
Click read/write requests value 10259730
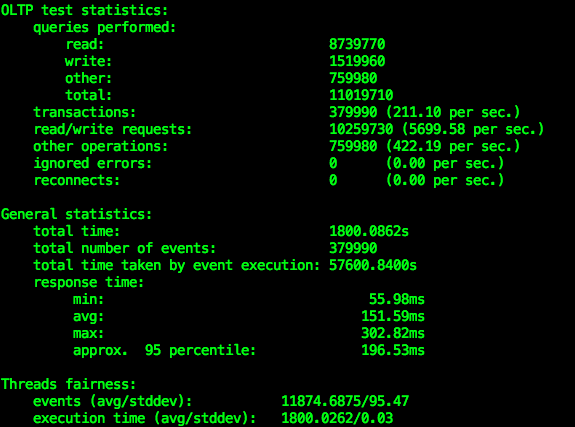361,129
